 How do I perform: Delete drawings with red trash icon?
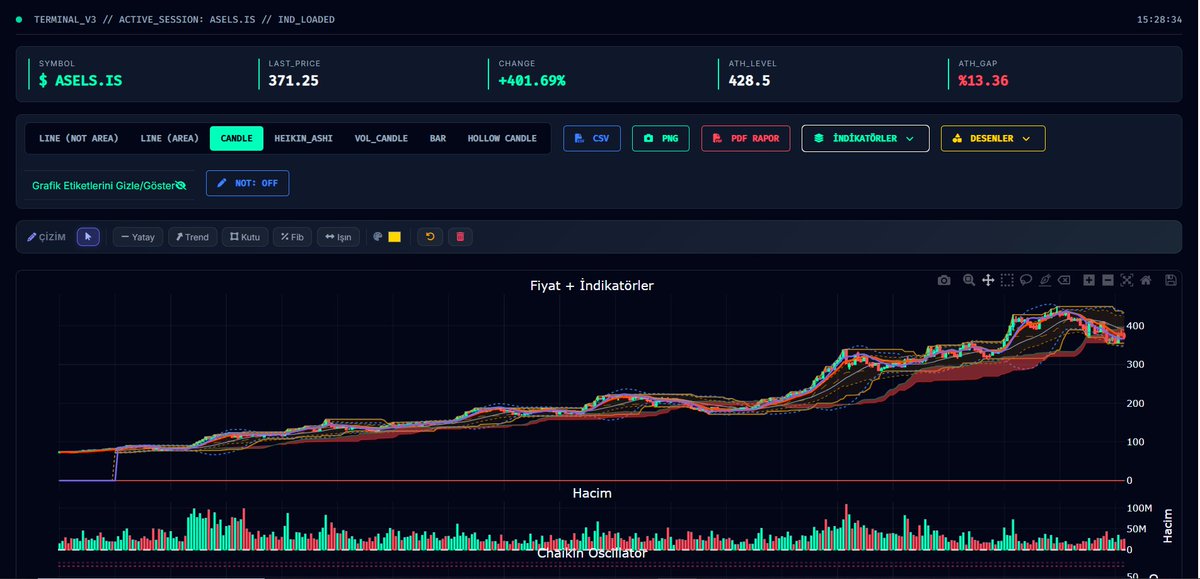click(460, 237)
